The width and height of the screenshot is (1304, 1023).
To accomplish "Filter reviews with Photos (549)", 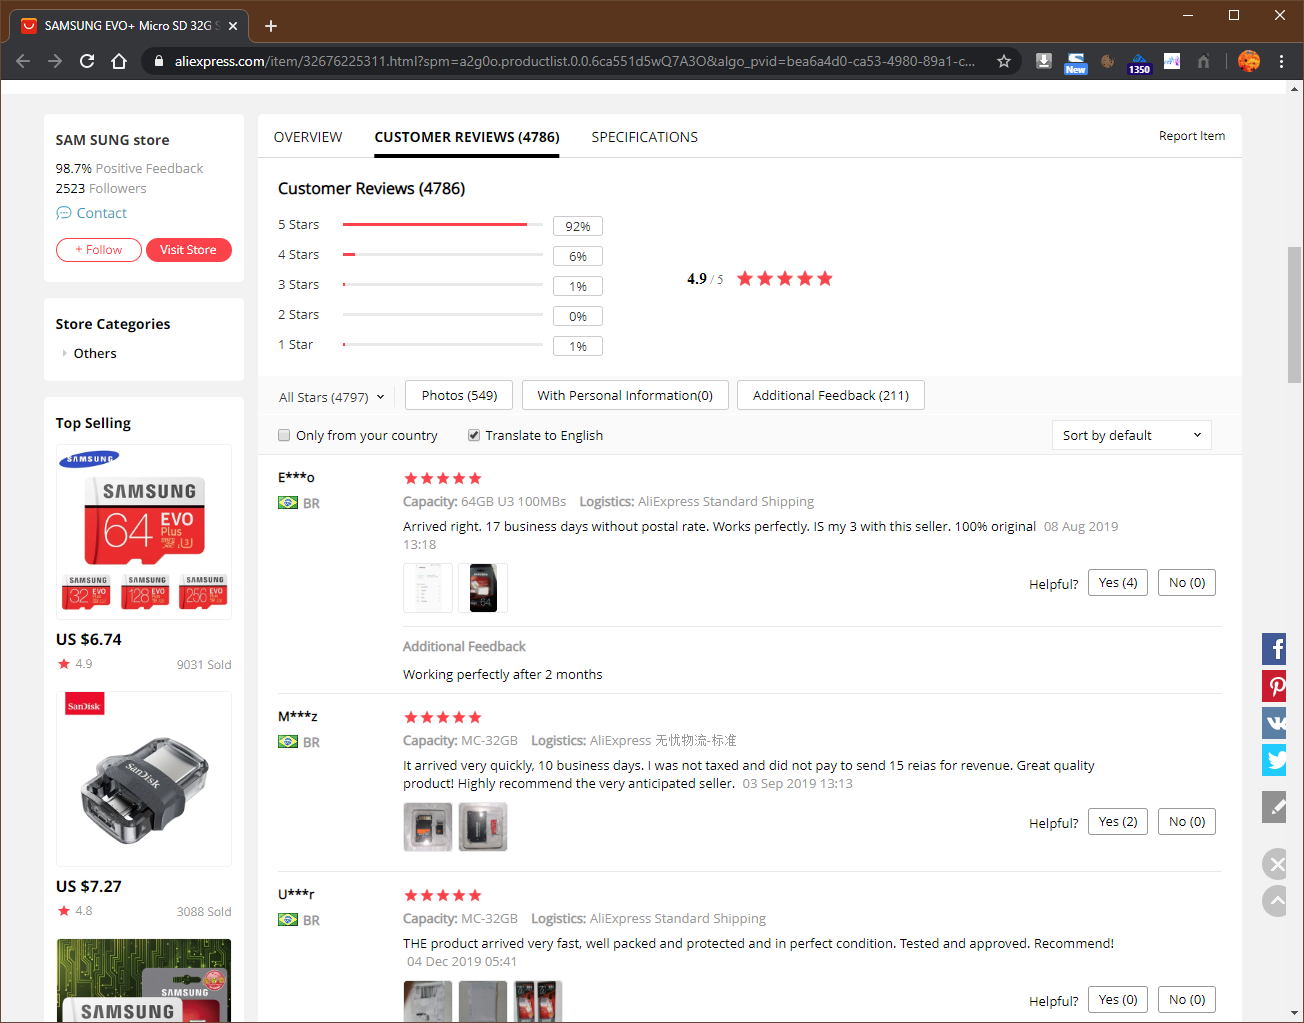I will click(x=459, y=395).
